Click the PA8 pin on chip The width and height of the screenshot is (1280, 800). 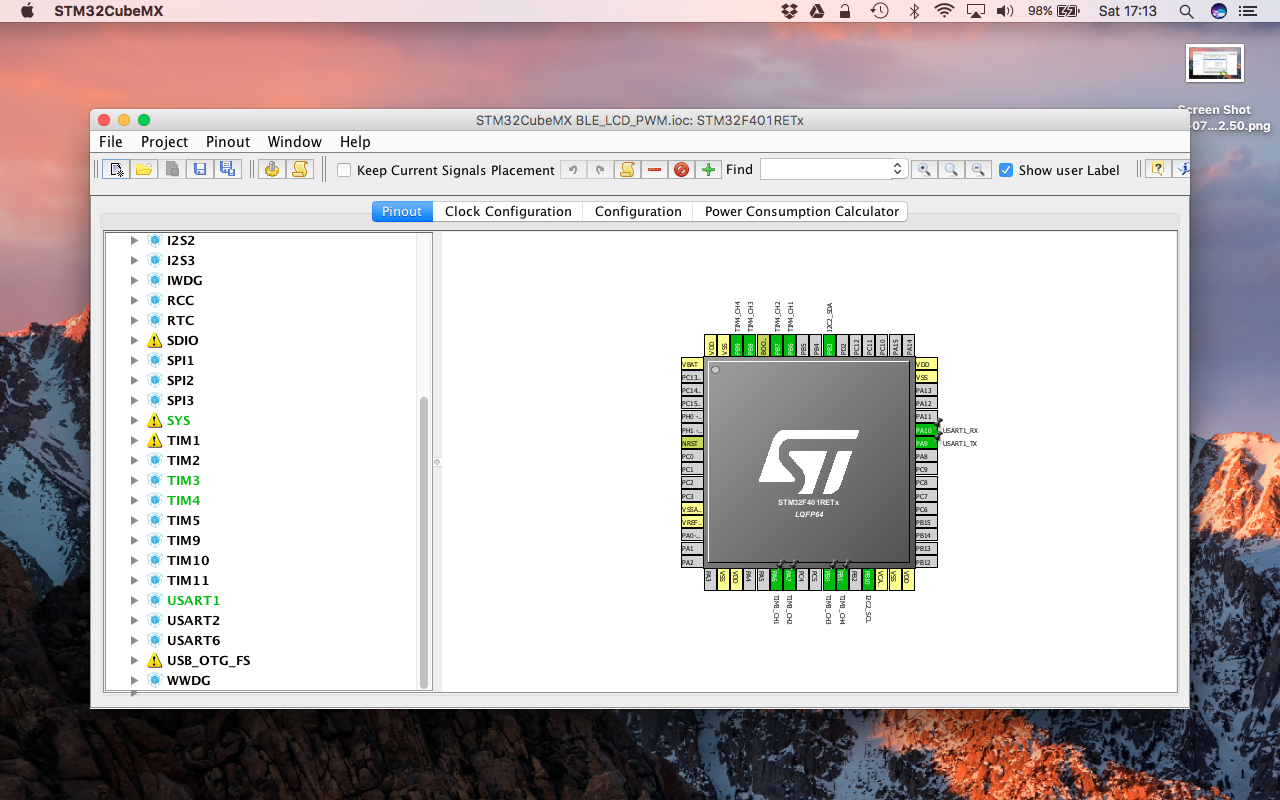pyautogui.click(x=927, y=456)
